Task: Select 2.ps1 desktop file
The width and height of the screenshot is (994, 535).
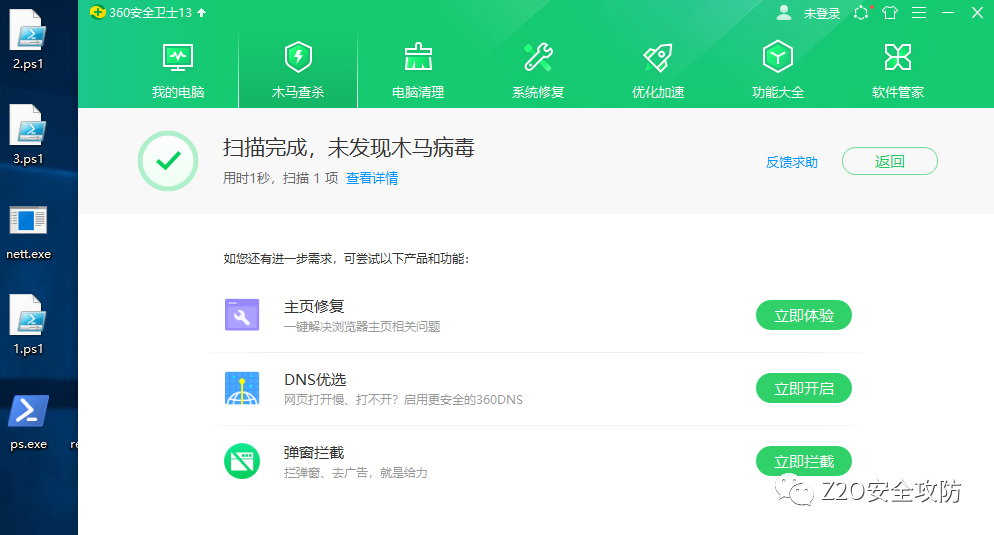Action: 28,39
